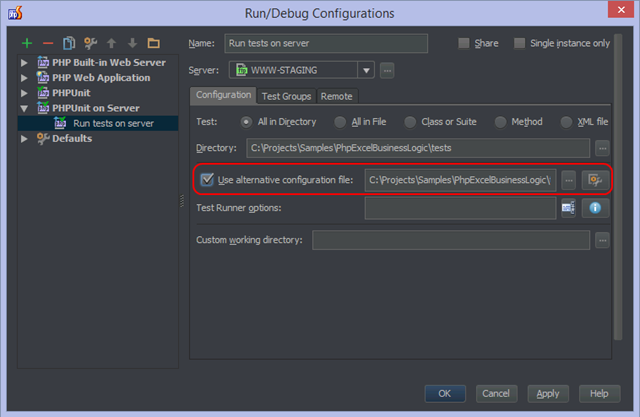Click into the Name input field
The height and width of the screenshot is (417, 640).
(326, 43)
